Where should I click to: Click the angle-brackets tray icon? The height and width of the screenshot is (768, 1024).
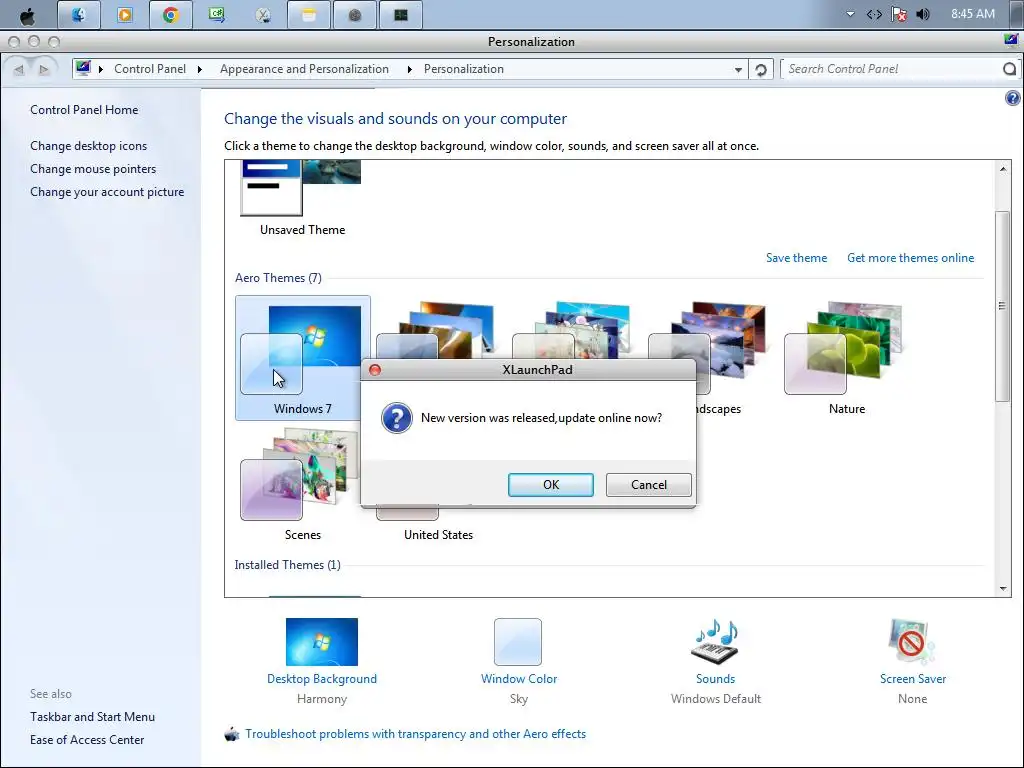(874, 14)
